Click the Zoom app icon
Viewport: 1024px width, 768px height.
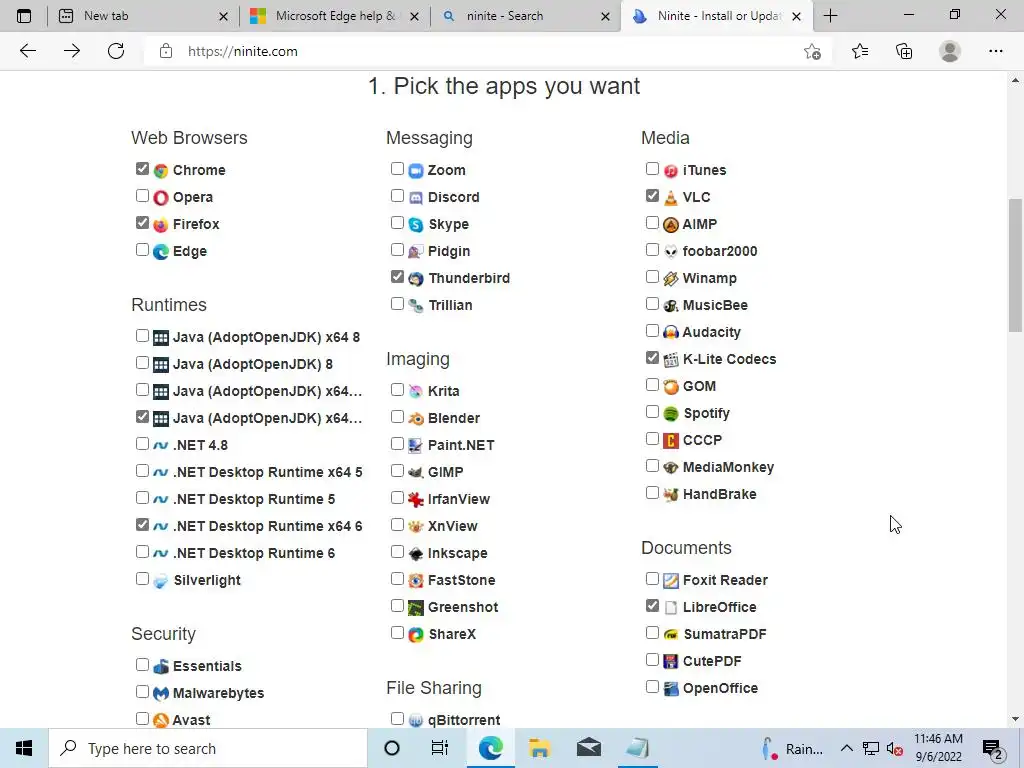coord(416,170)
